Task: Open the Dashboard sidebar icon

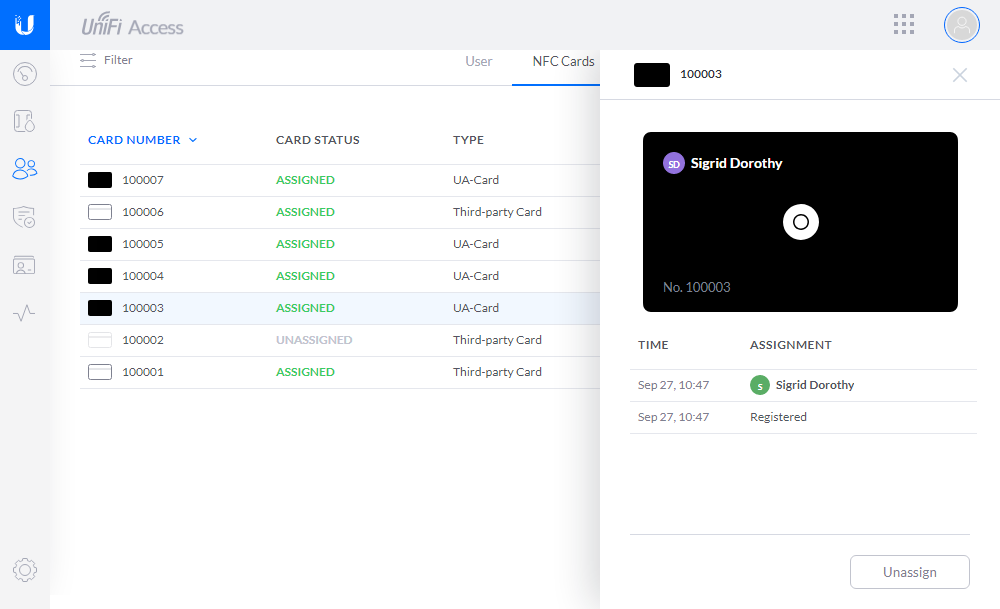Action: tap(25, 74)
